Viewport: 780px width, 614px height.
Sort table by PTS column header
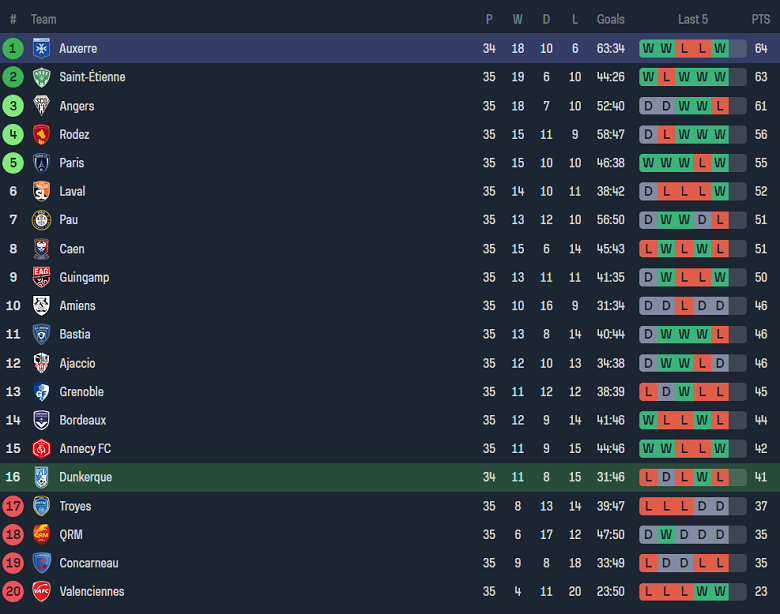761,19
